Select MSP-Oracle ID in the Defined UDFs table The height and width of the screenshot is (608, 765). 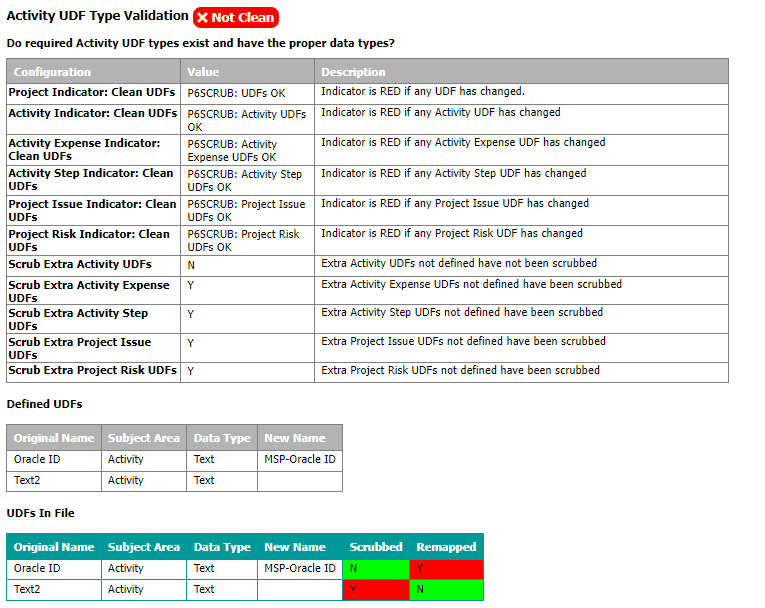[x=299, y=460]
